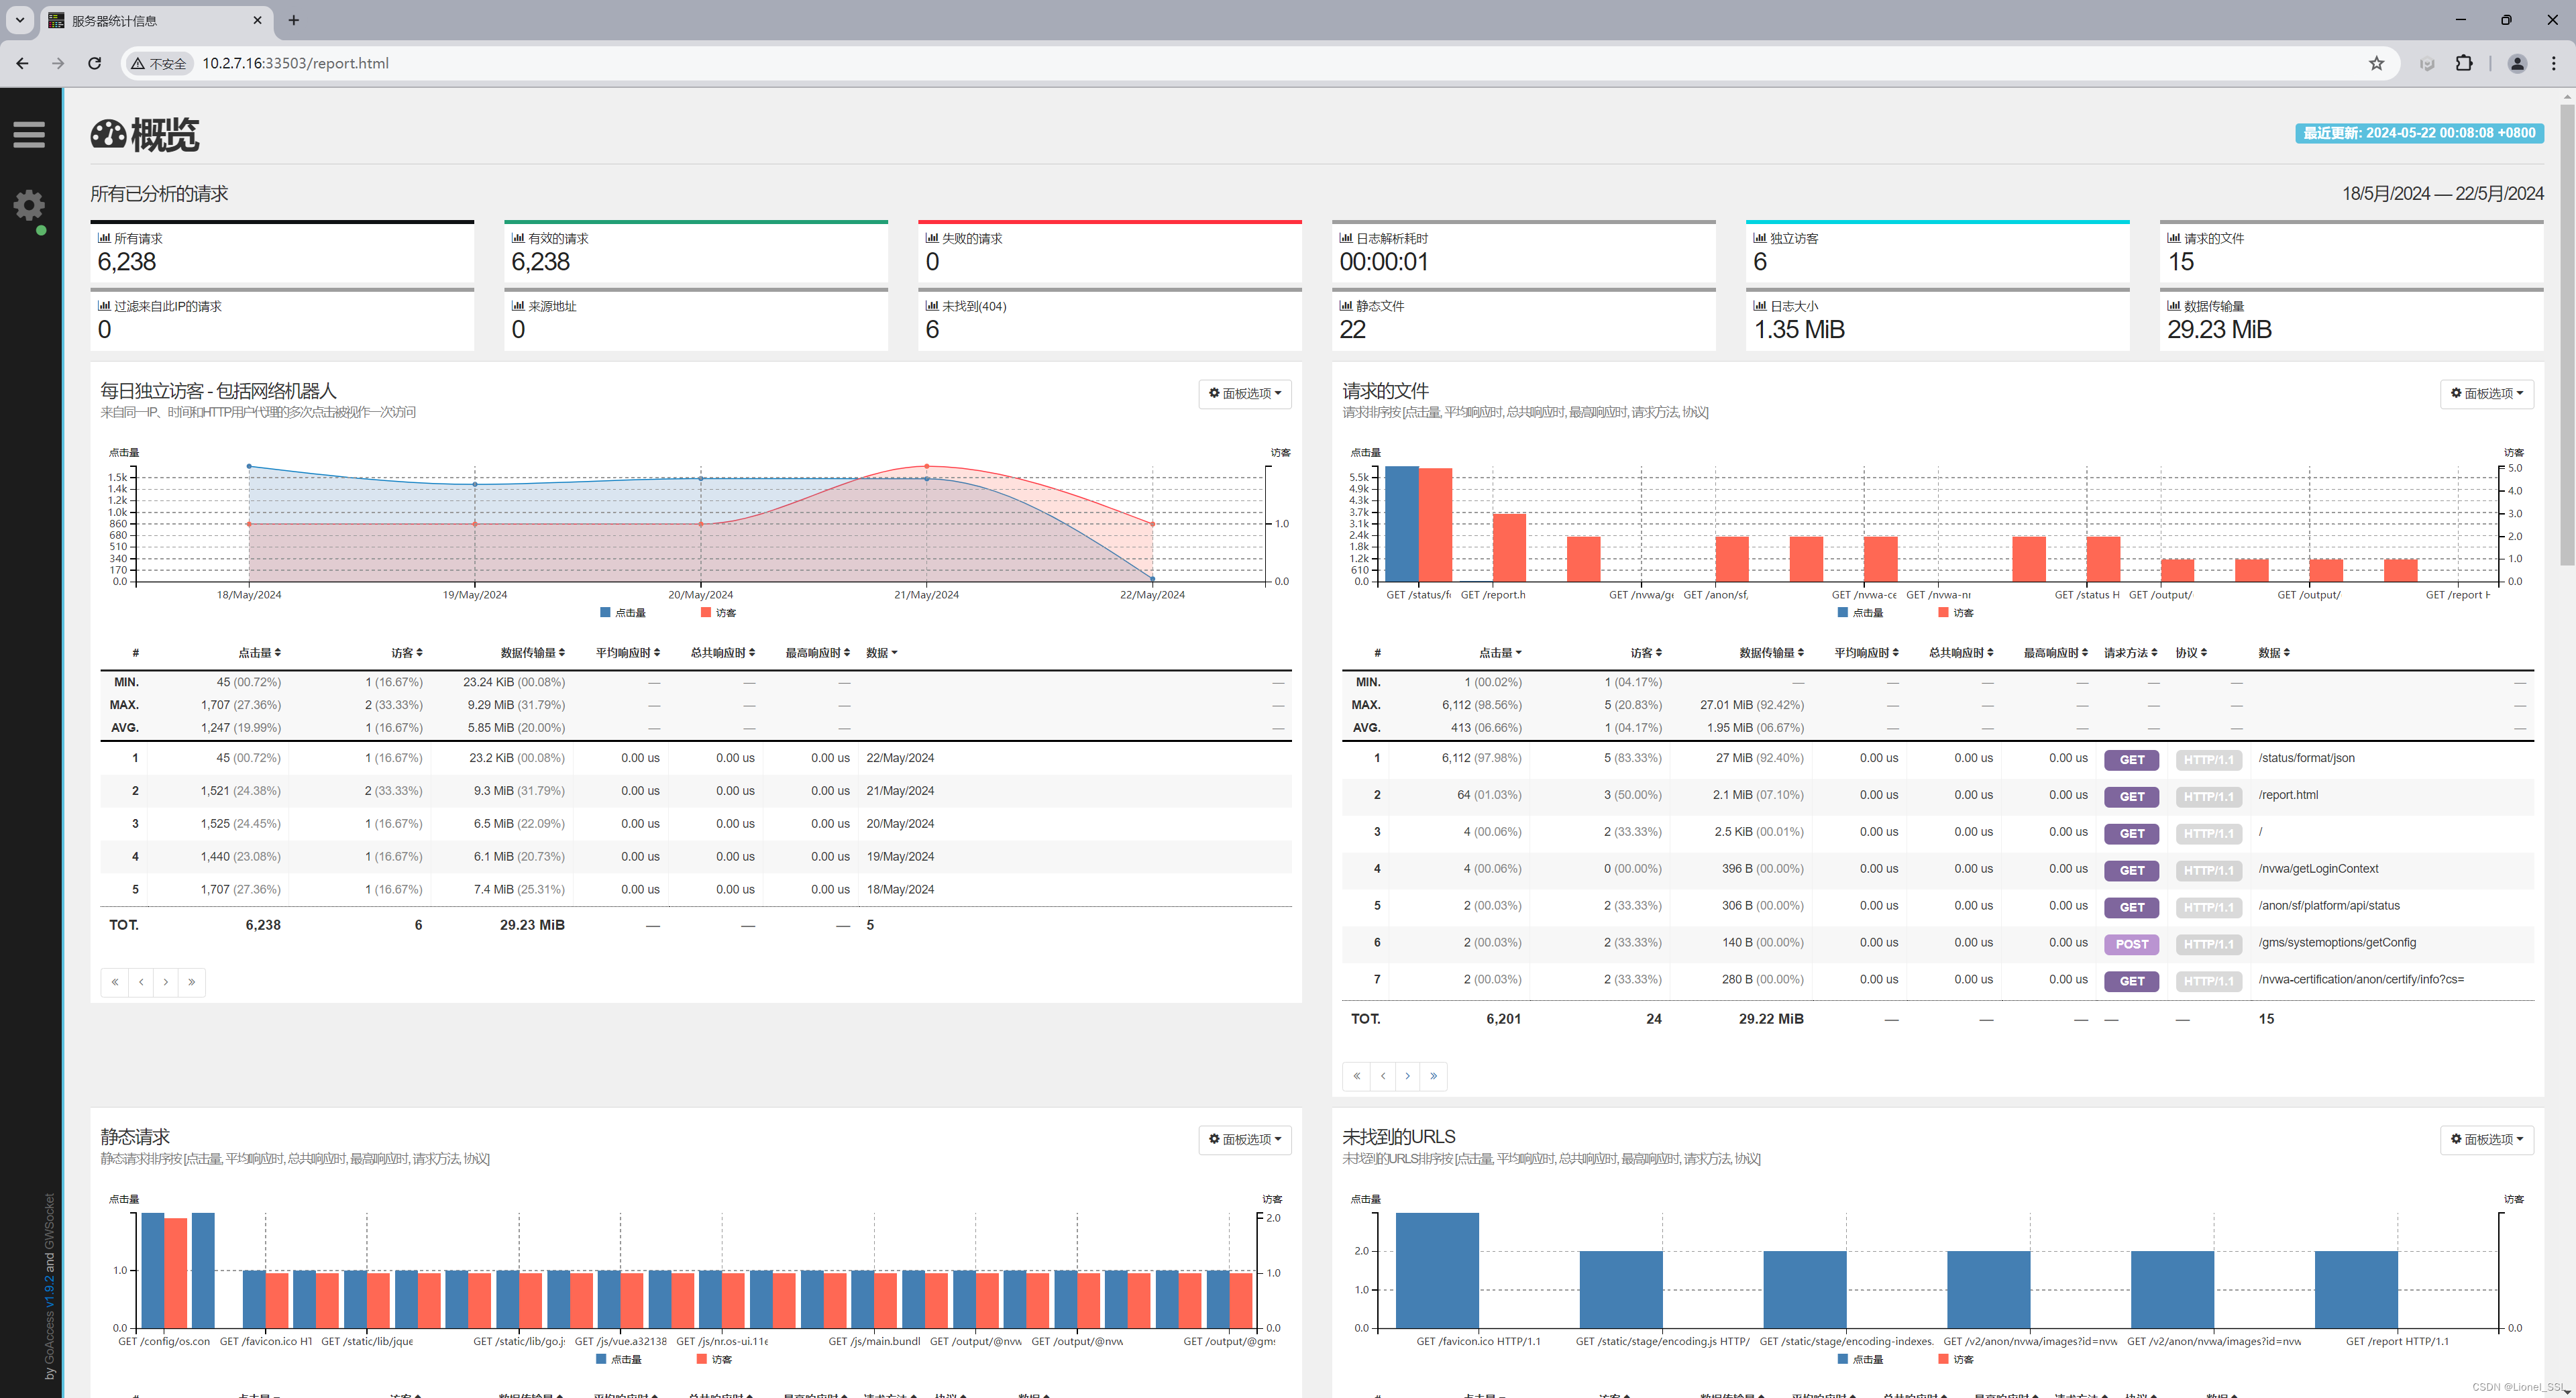Open the settings gear in sidebar
The width and height of the screenshot is (2576, 1398).
click(29, 205)
